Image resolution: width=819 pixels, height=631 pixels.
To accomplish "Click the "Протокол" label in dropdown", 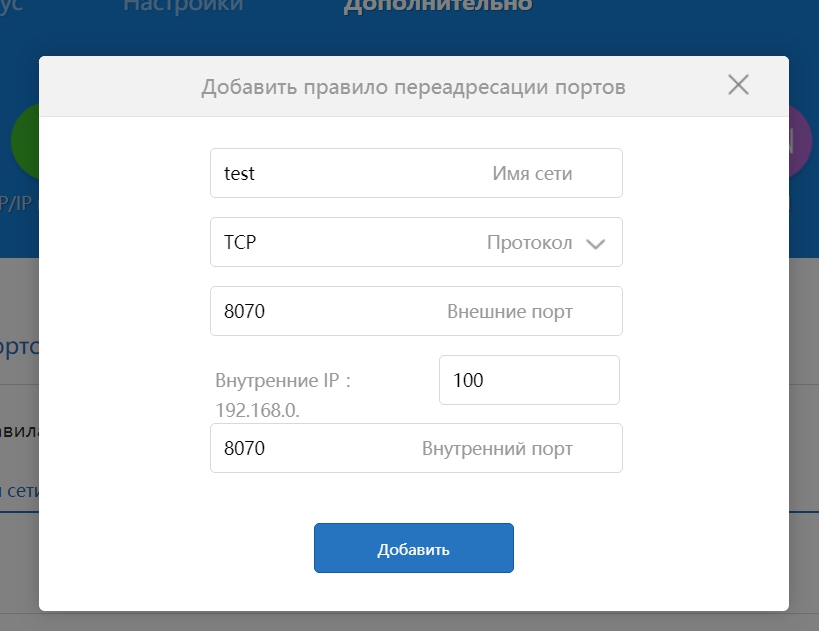I will 529,242.
